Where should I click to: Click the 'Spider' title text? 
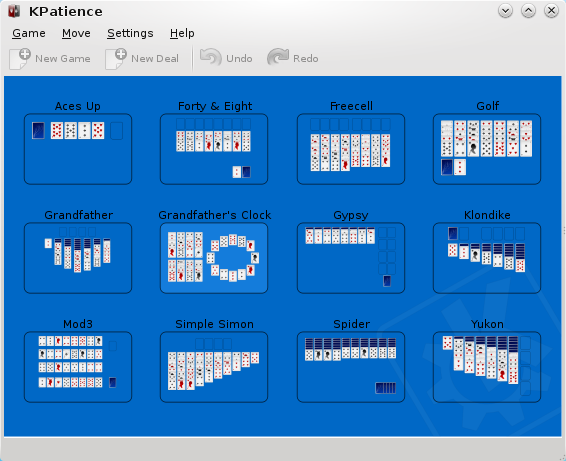(x=352, y=324)
